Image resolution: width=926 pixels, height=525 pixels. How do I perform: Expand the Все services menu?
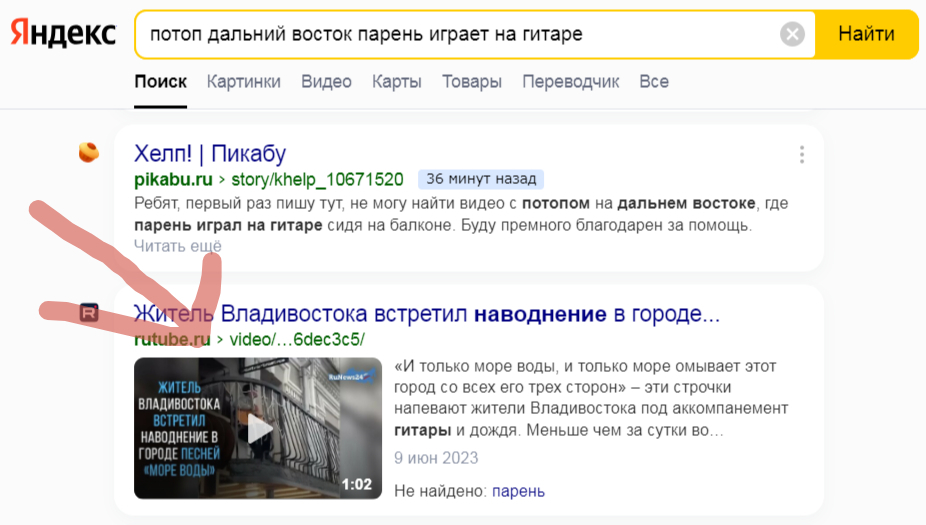coord(654,81)
